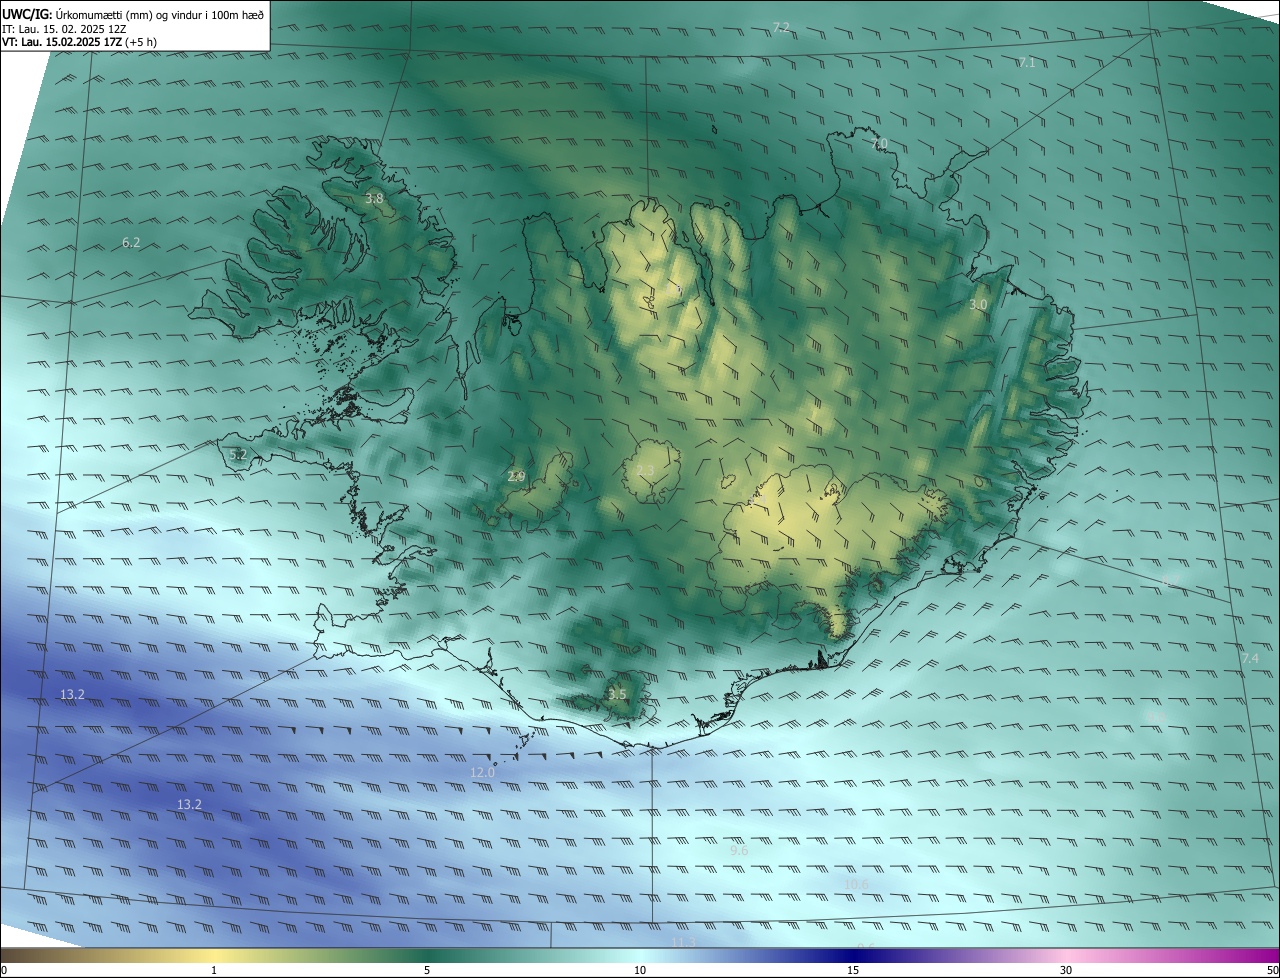Click the 50 tick label on colour scale
Image resolution: width=1280 pixels, height=978 pixels.
coord(1272,970)
